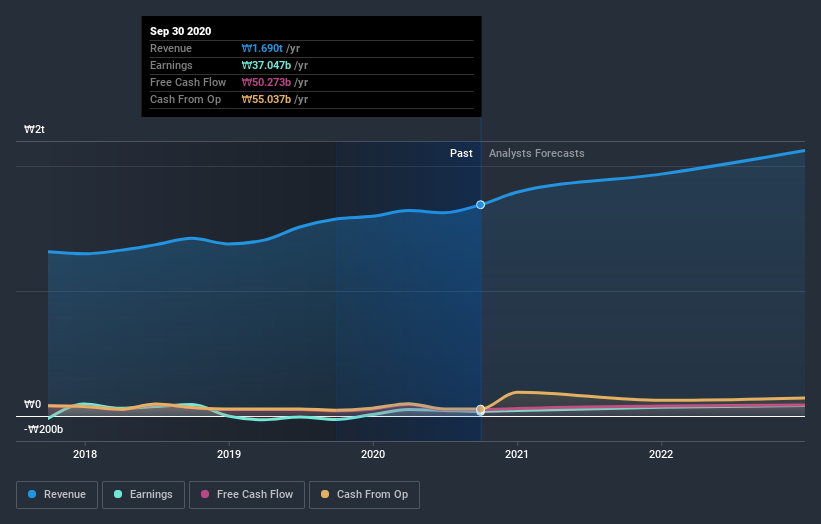Toggle the Free Cash Flow legend series

(x=247, y=495)
